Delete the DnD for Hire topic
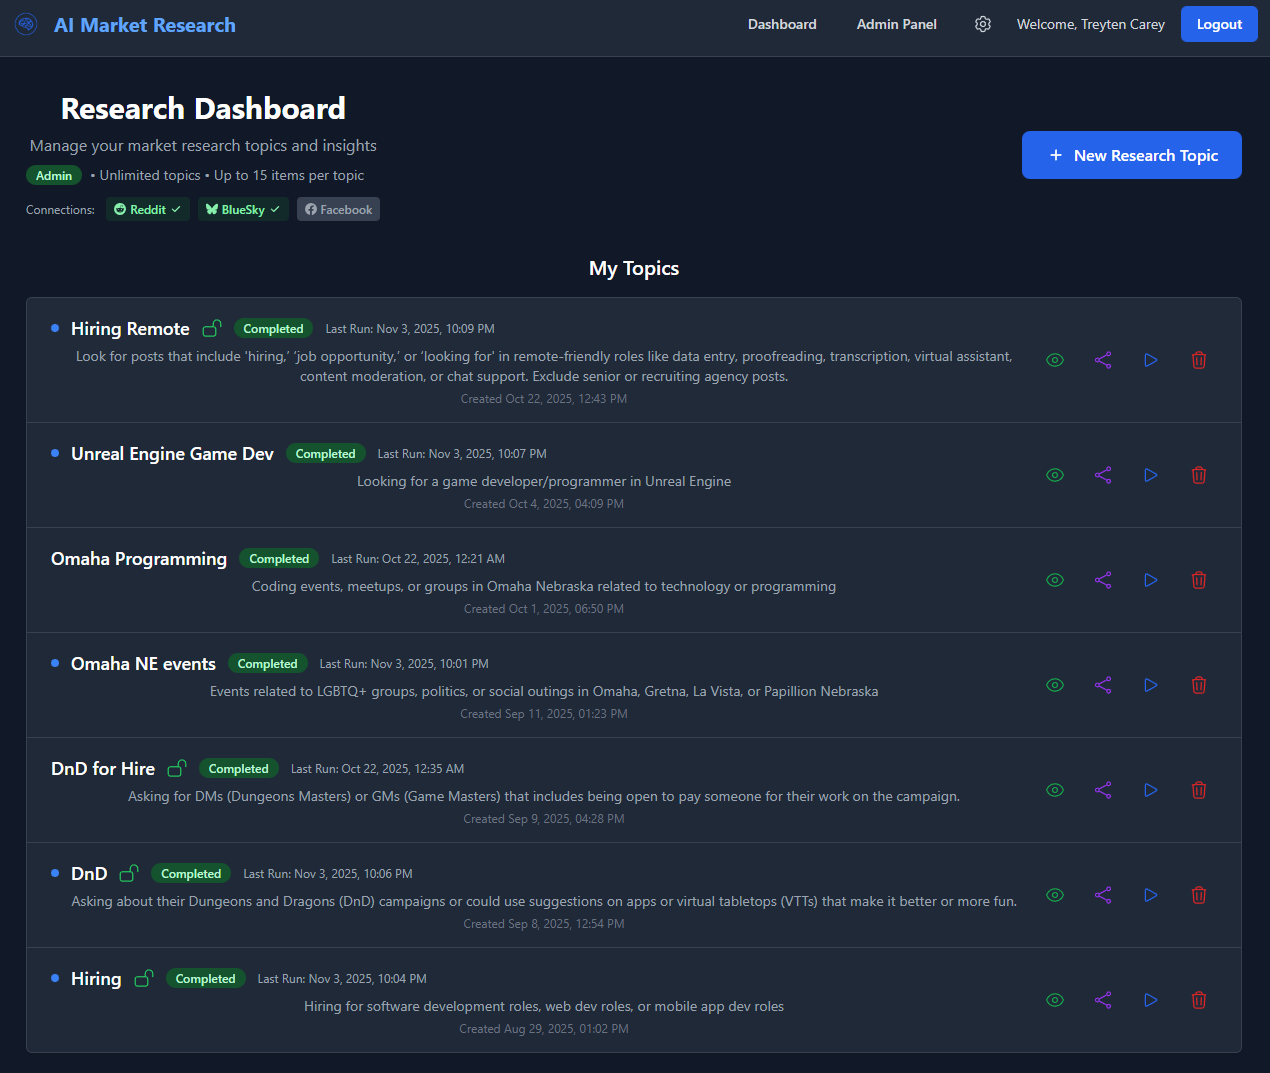1270x1073 pixels. (x=1199, y=790)
